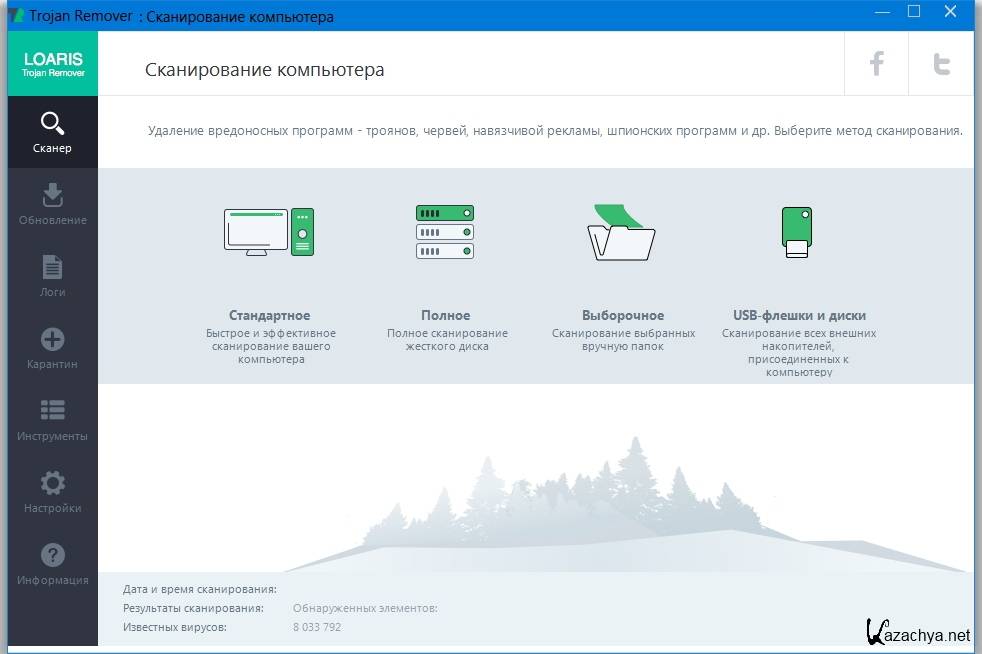Open the Логи logs page
This screenshot has height=654, width=982.
click(x=52, y=276)
